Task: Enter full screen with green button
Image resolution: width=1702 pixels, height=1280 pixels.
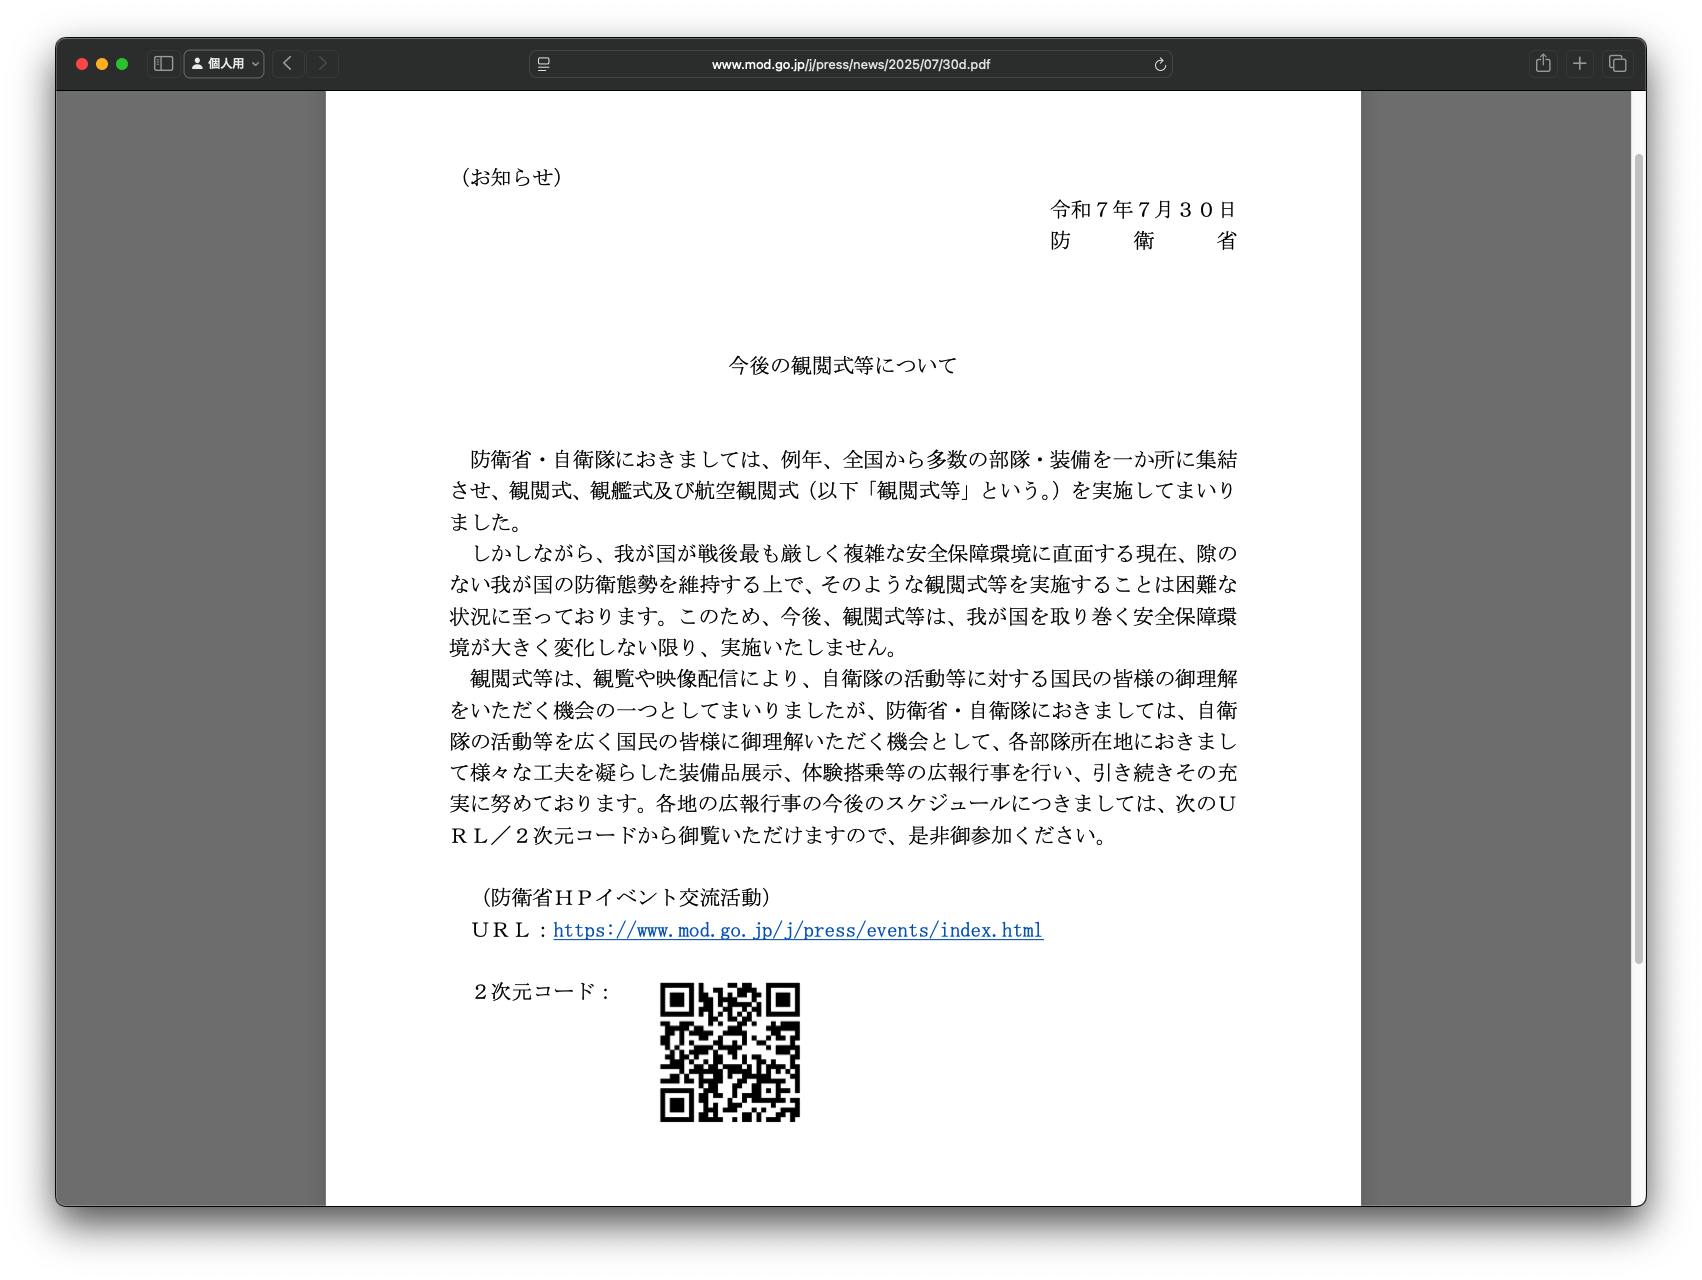Action: pos(122,64)
